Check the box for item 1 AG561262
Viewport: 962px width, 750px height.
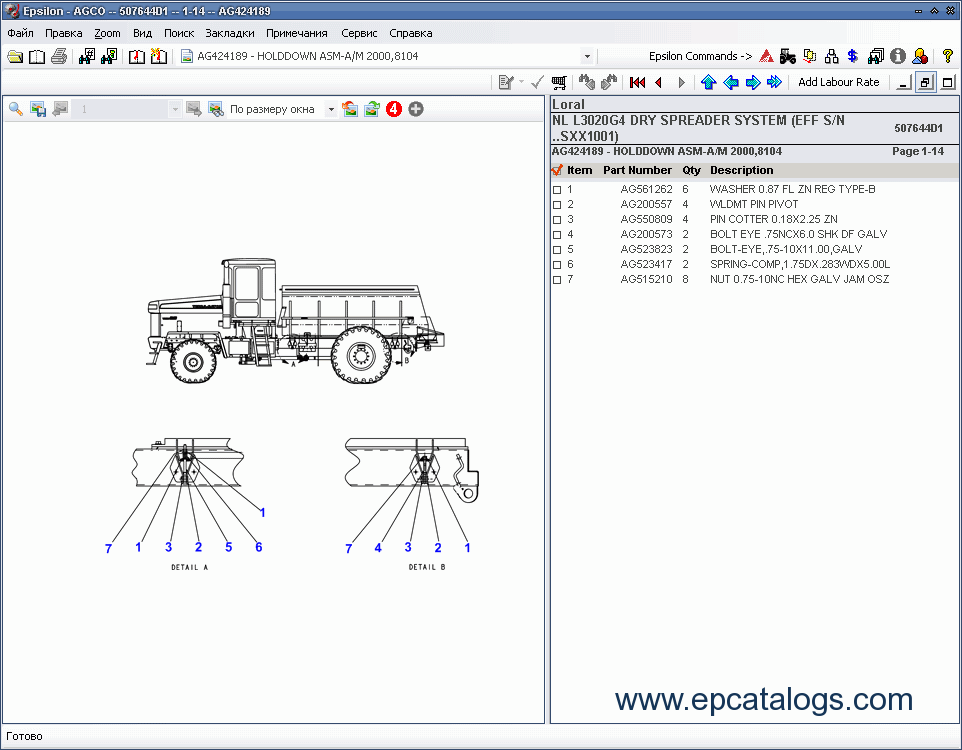coord(557,190)
